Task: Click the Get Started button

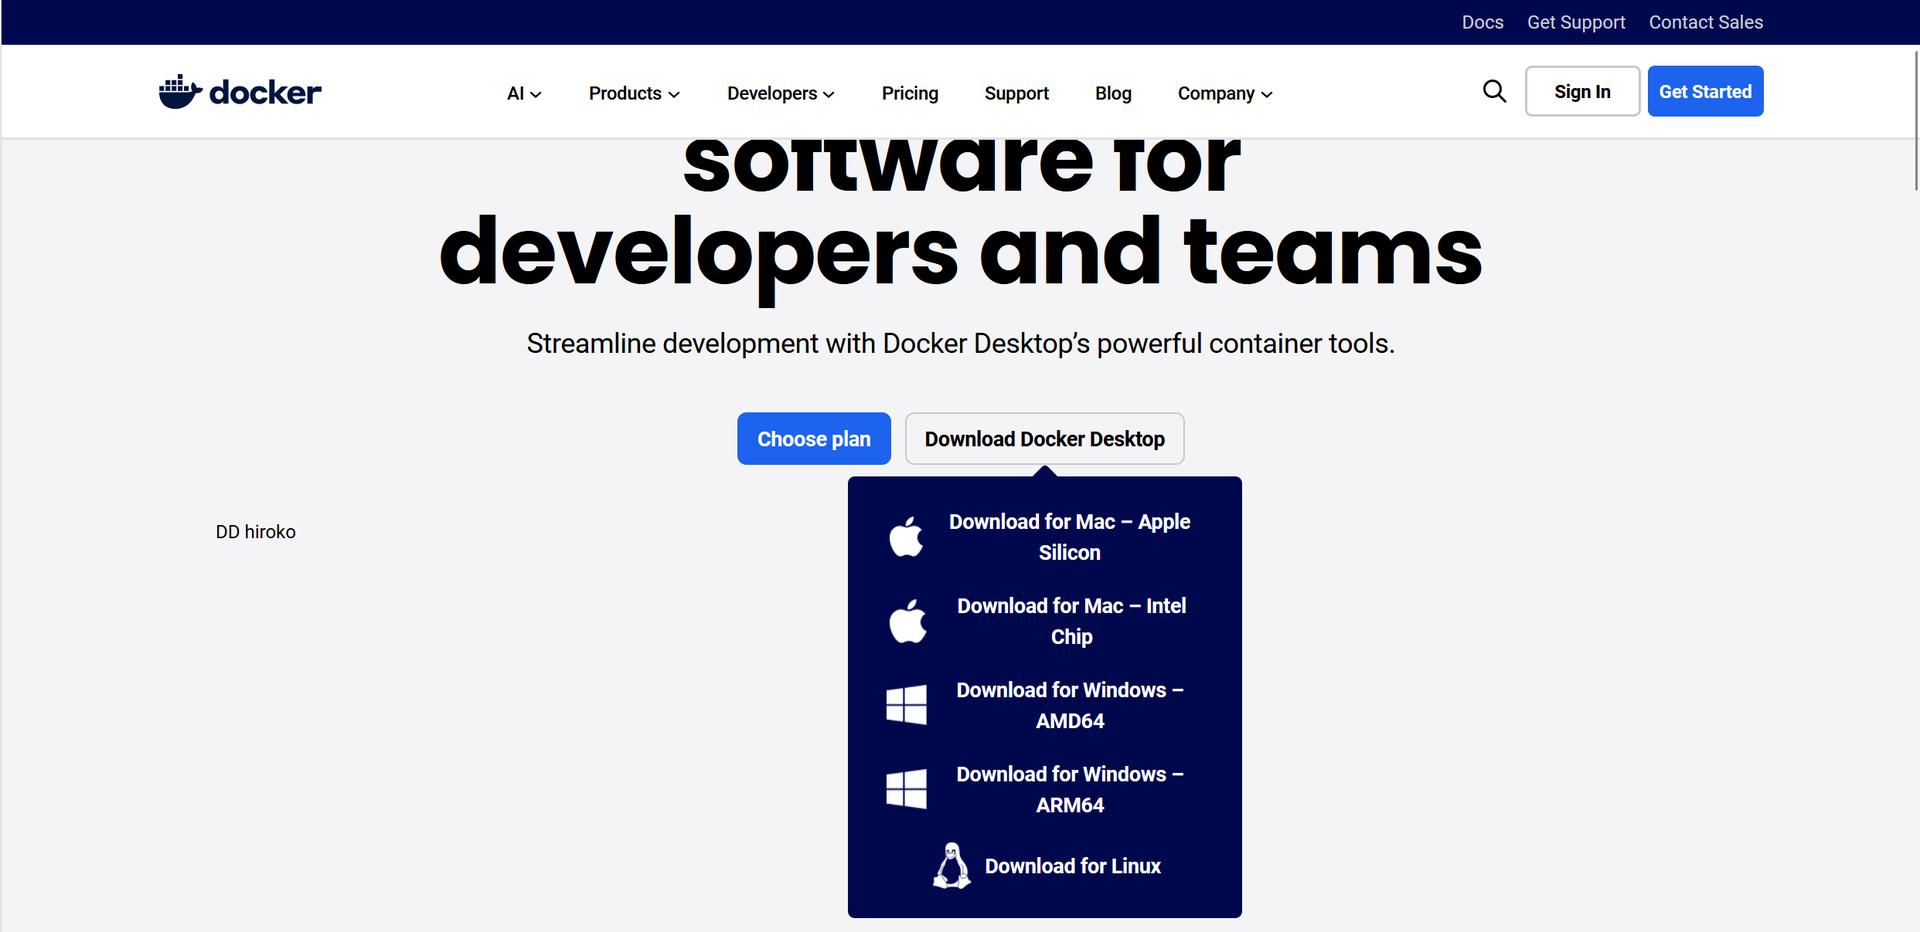Action: point(1705,91)
